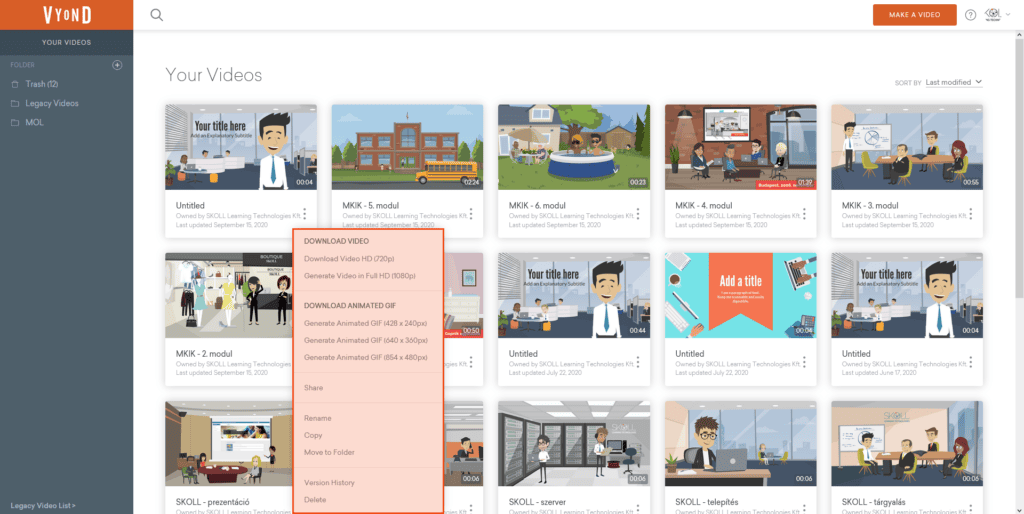Select Delete in the context menu
This screenshot has width=1024, height=514.
tap(315, 500)
